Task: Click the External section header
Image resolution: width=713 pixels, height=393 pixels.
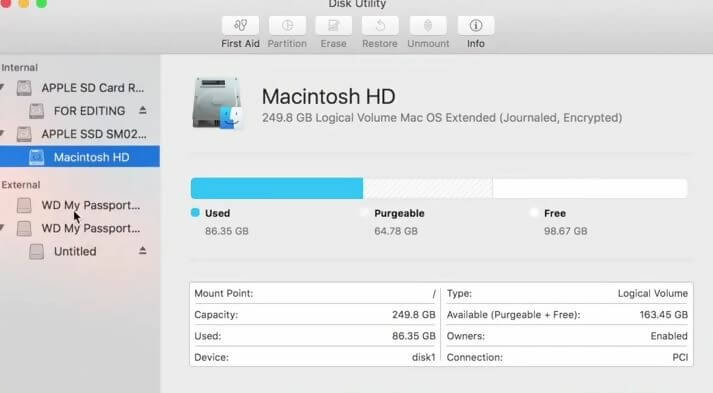Action: coord(20,185)
